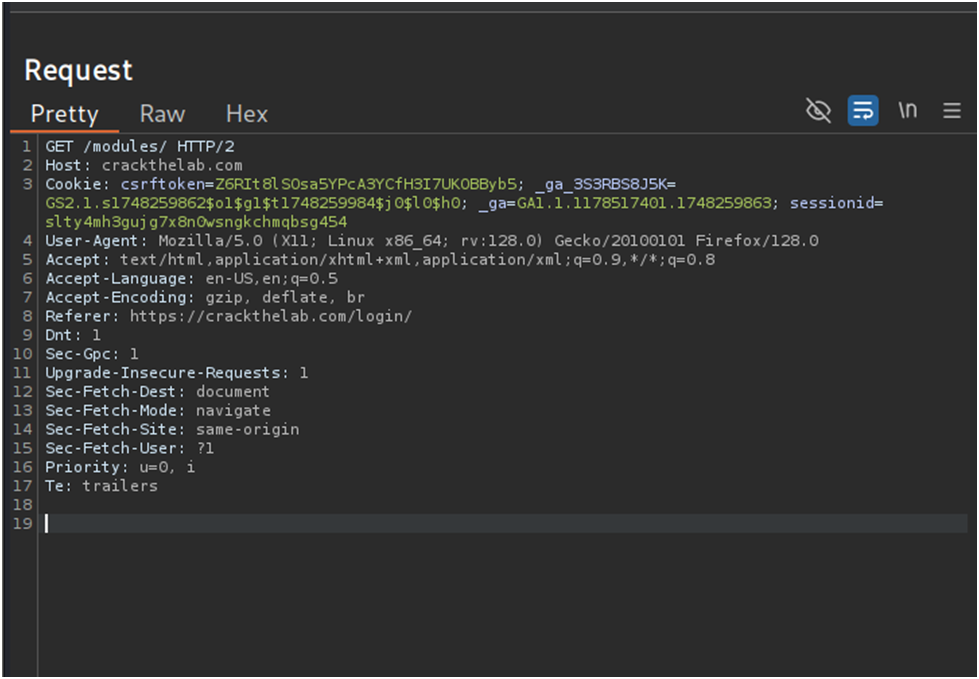Click line number 3 in the gutter

point(25,184)
